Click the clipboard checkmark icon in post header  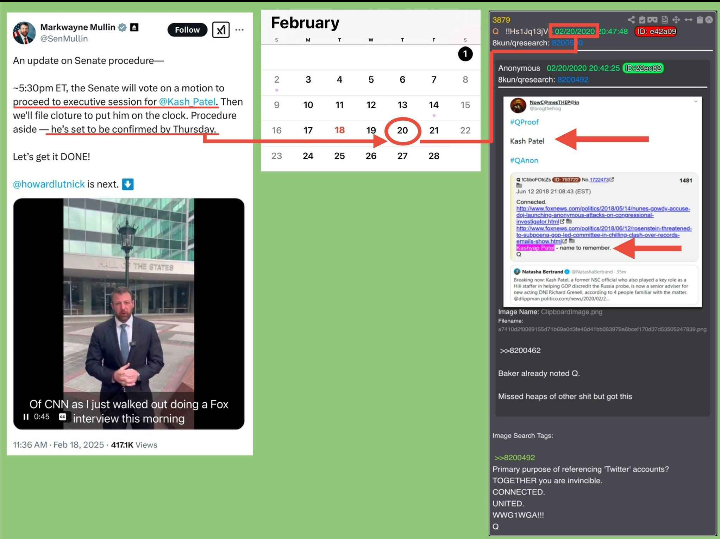(642, 20)
